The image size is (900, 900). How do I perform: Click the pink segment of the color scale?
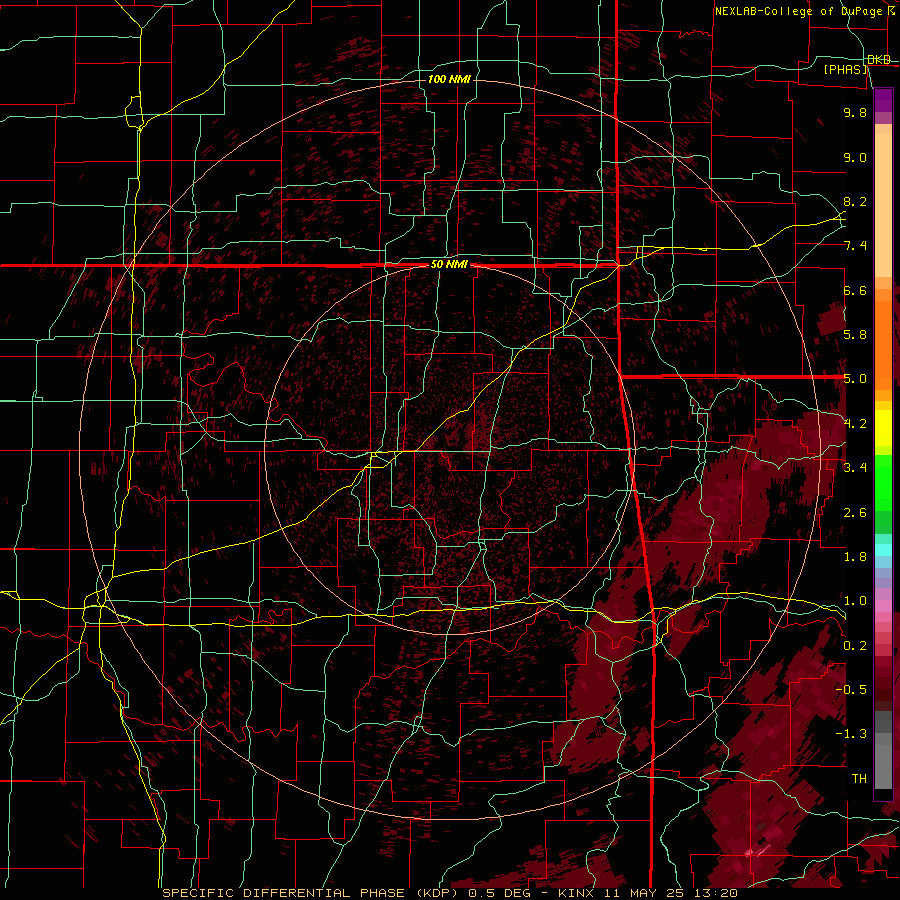pos(883,606)
